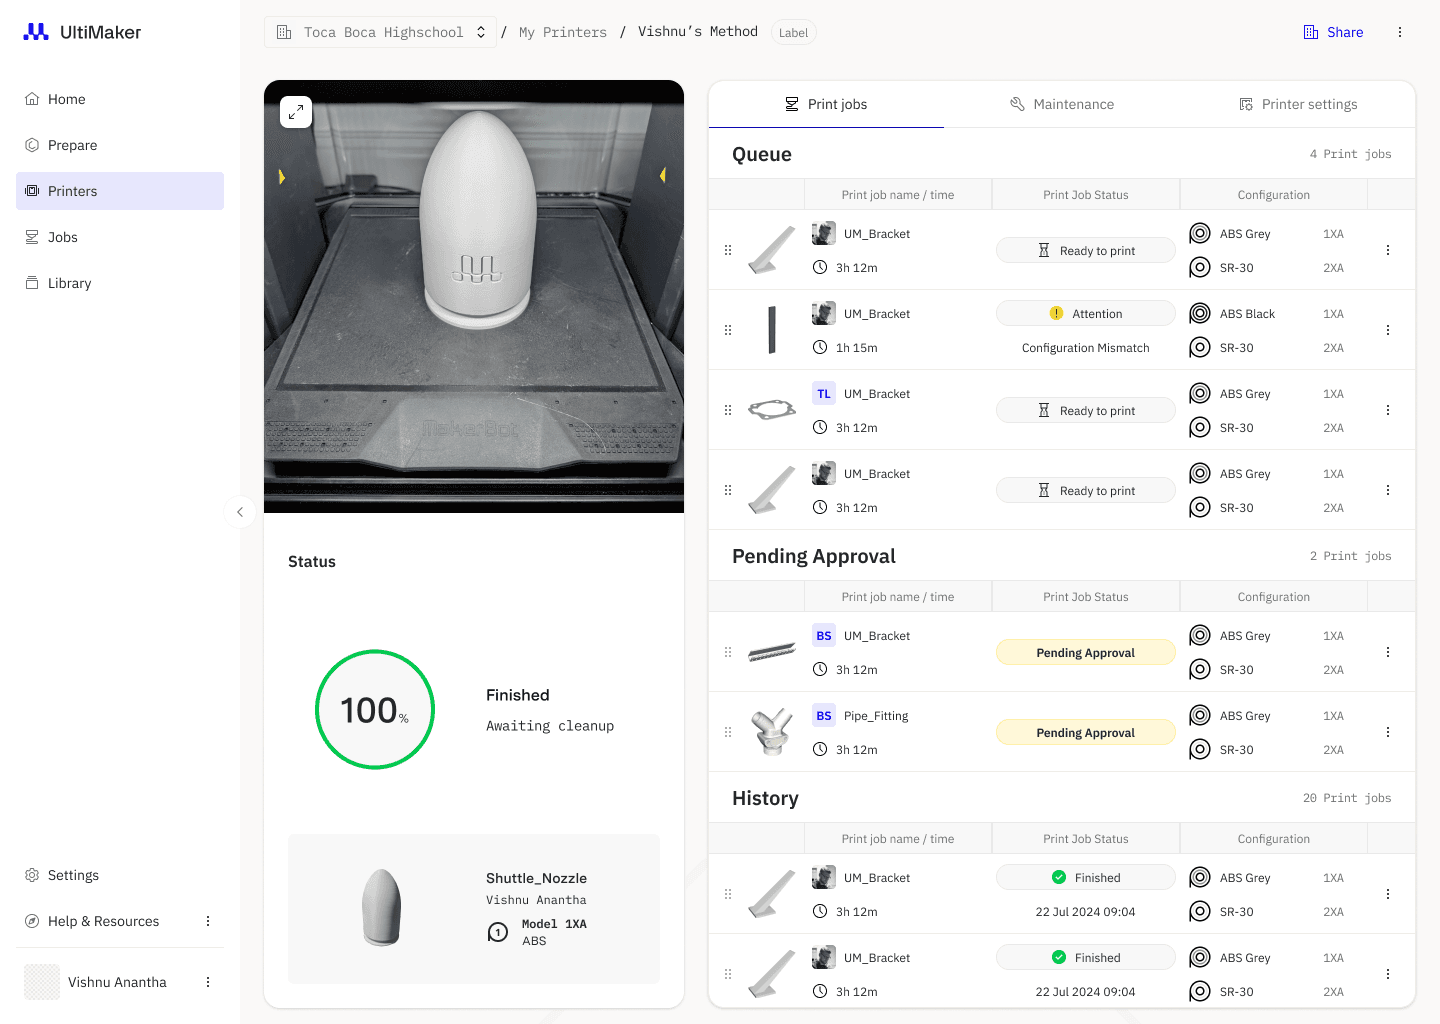
Task: Click Finished status on first History job
Action: coord(1086,877)
